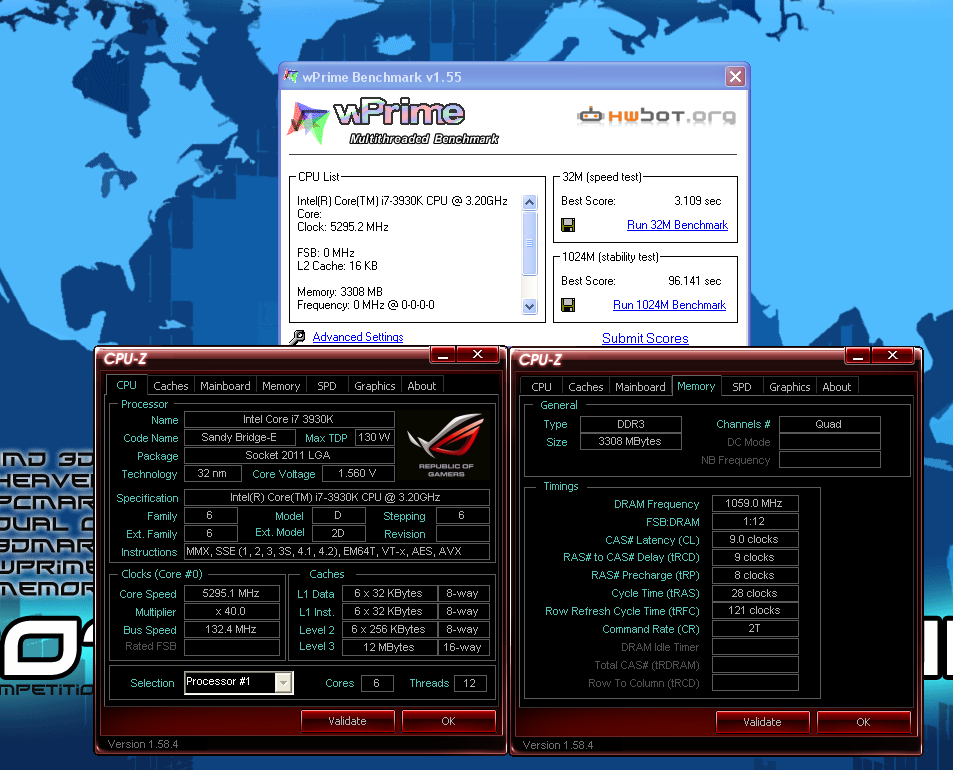Click the Threads 12 field
The width and height of the screenshot is (953, 770).
point(470,684)
